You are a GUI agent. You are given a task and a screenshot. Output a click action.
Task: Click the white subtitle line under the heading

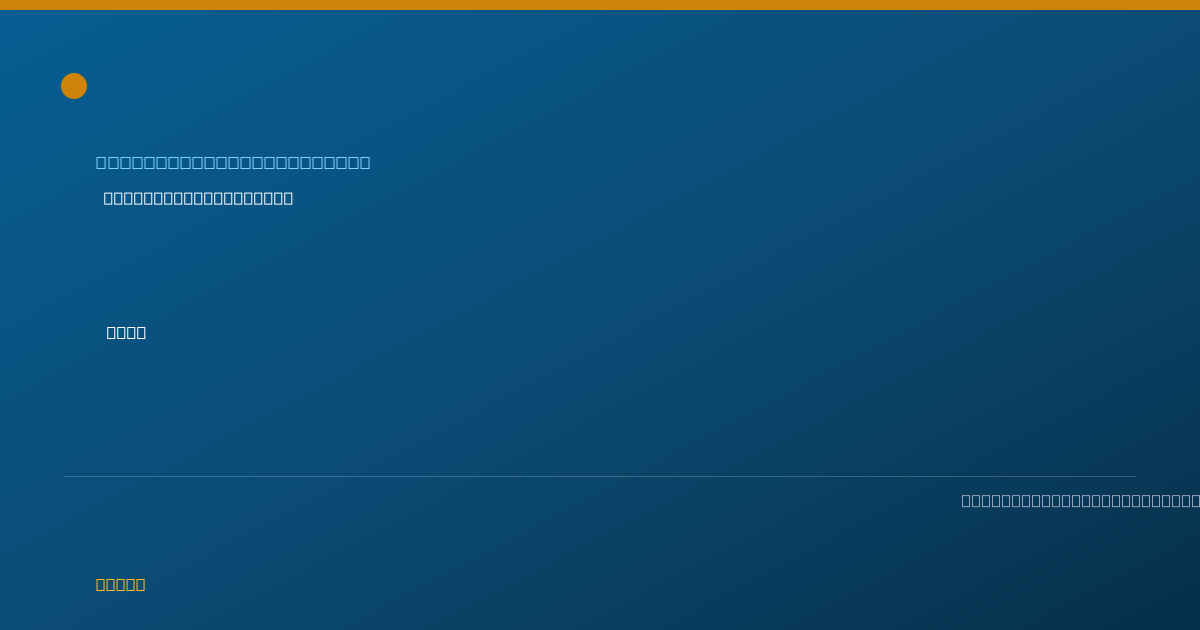click(x=198, y=198)
